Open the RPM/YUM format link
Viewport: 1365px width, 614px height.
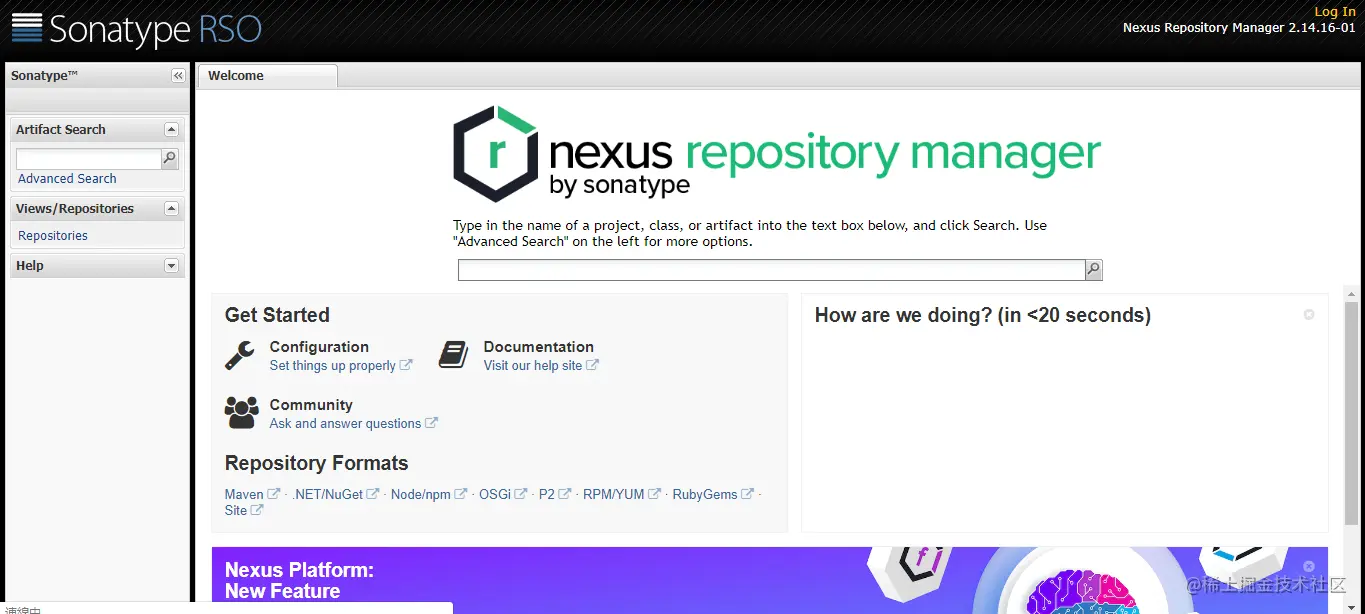(x=614, y=494)
